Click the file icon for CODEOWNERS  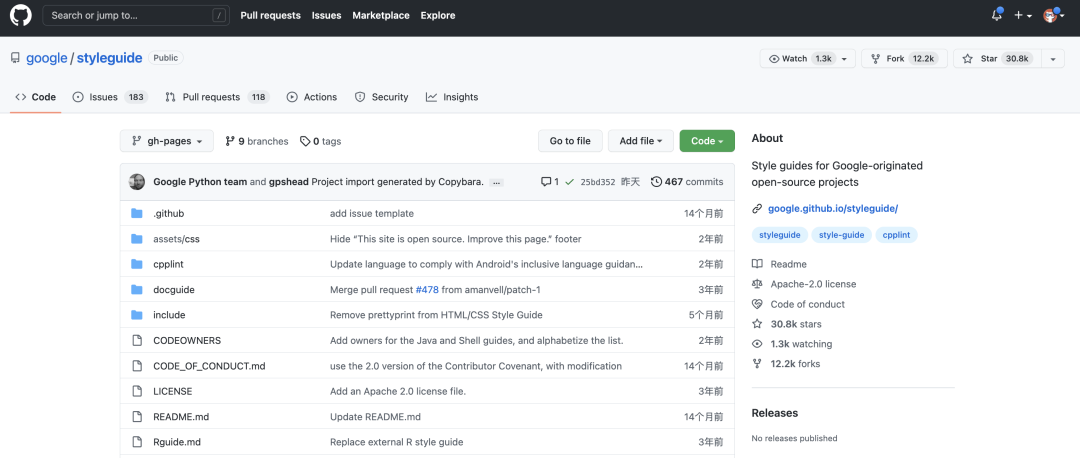(x=136, y=340)
